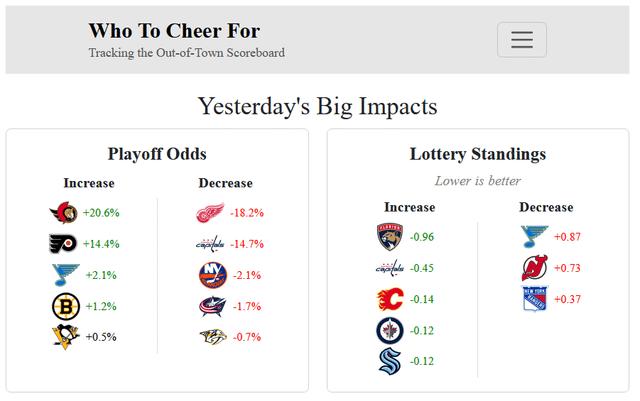
Task: Click the Pittsburgh Penguins logo
Action: coord(65,337)
